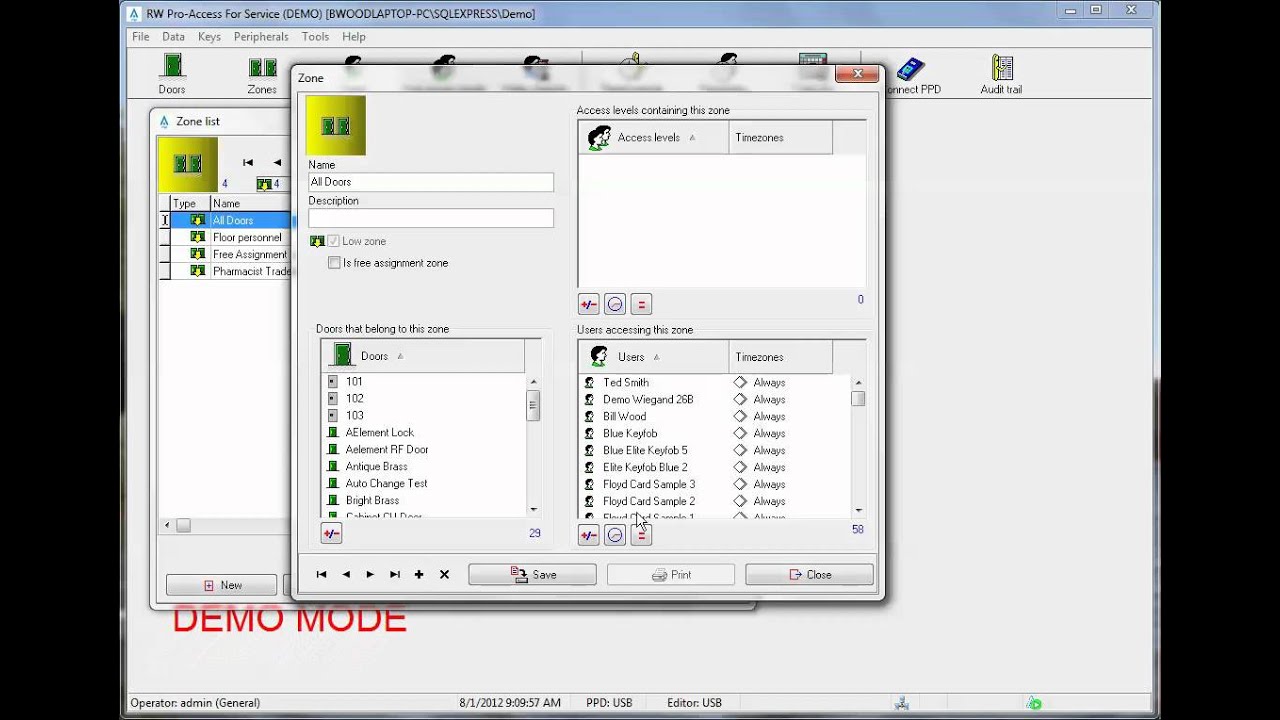Click the green status icon in status bar
Image resolution: width=1280 pixels, height=720 pixels.
click(x=1035, y=703)
